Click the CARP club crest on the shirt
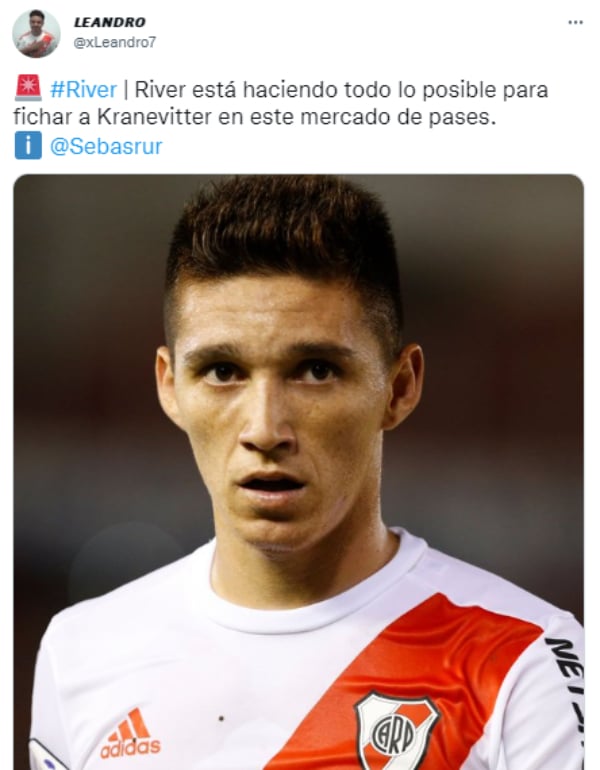This screenshot has height=770, width=600. 396,730
